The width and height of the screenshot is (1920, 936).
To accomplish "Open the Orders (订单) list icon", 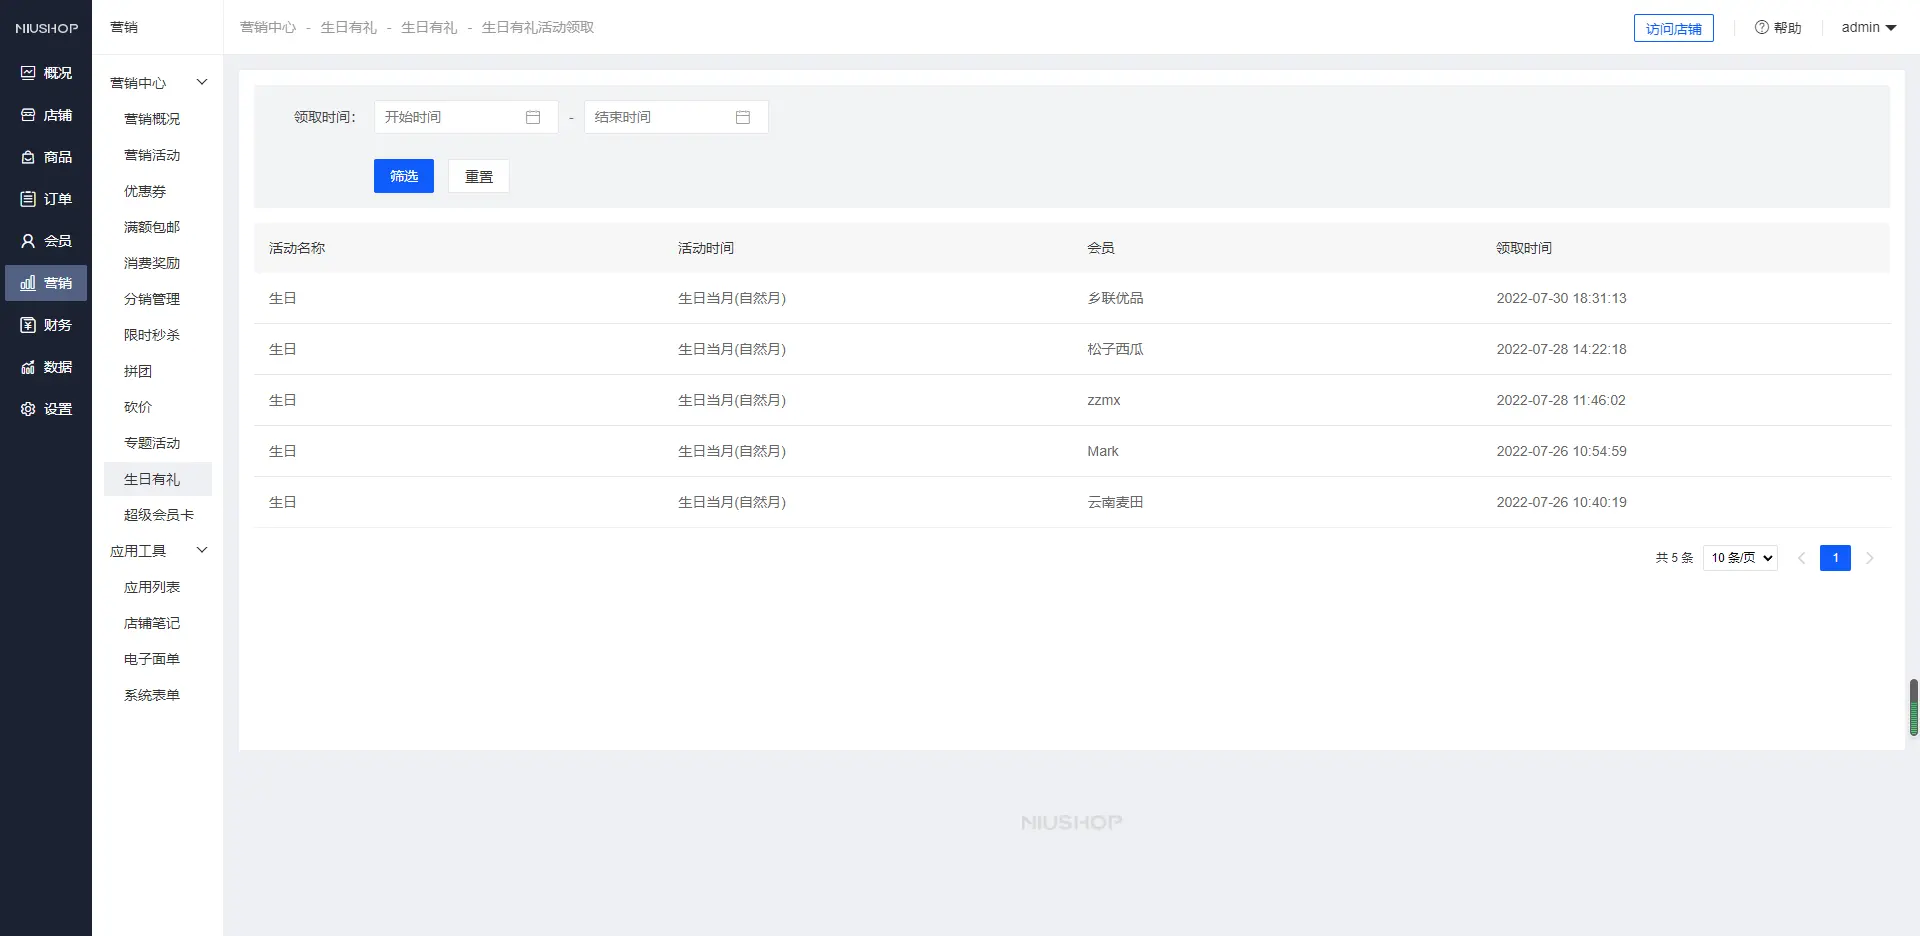I will [28, 199].
